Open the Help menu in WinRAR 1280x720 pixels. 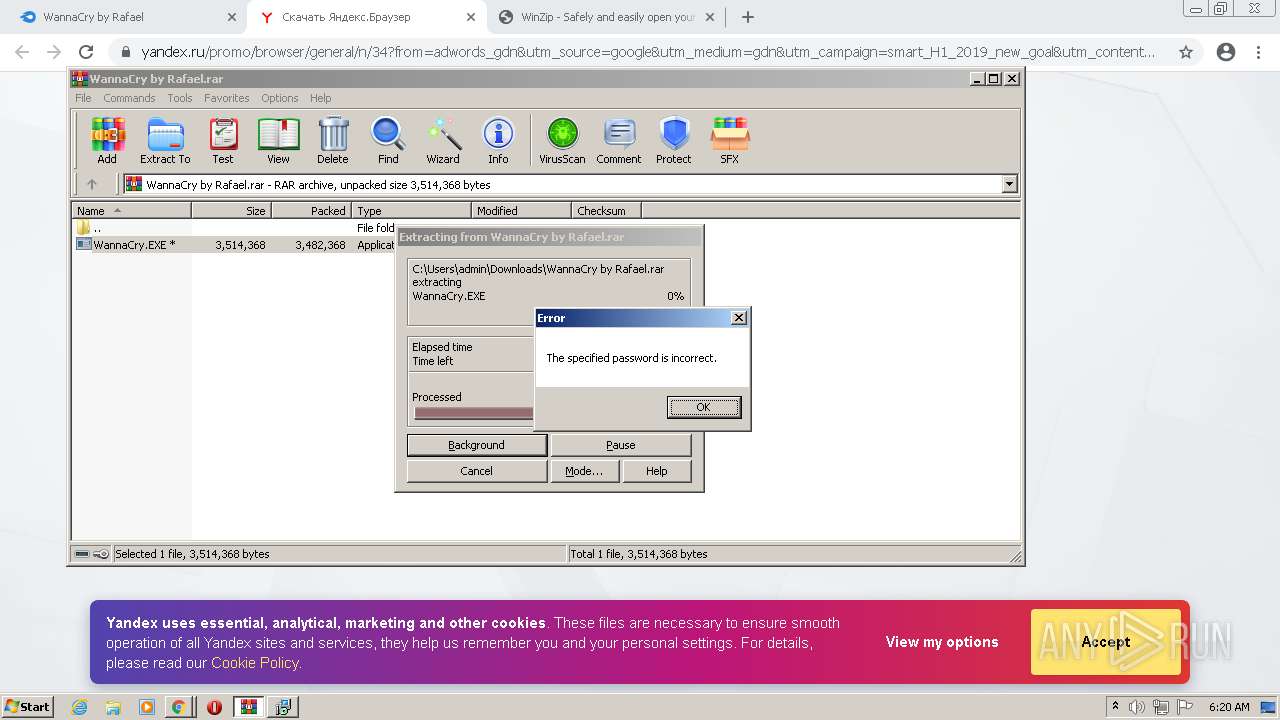coord(320,98)
